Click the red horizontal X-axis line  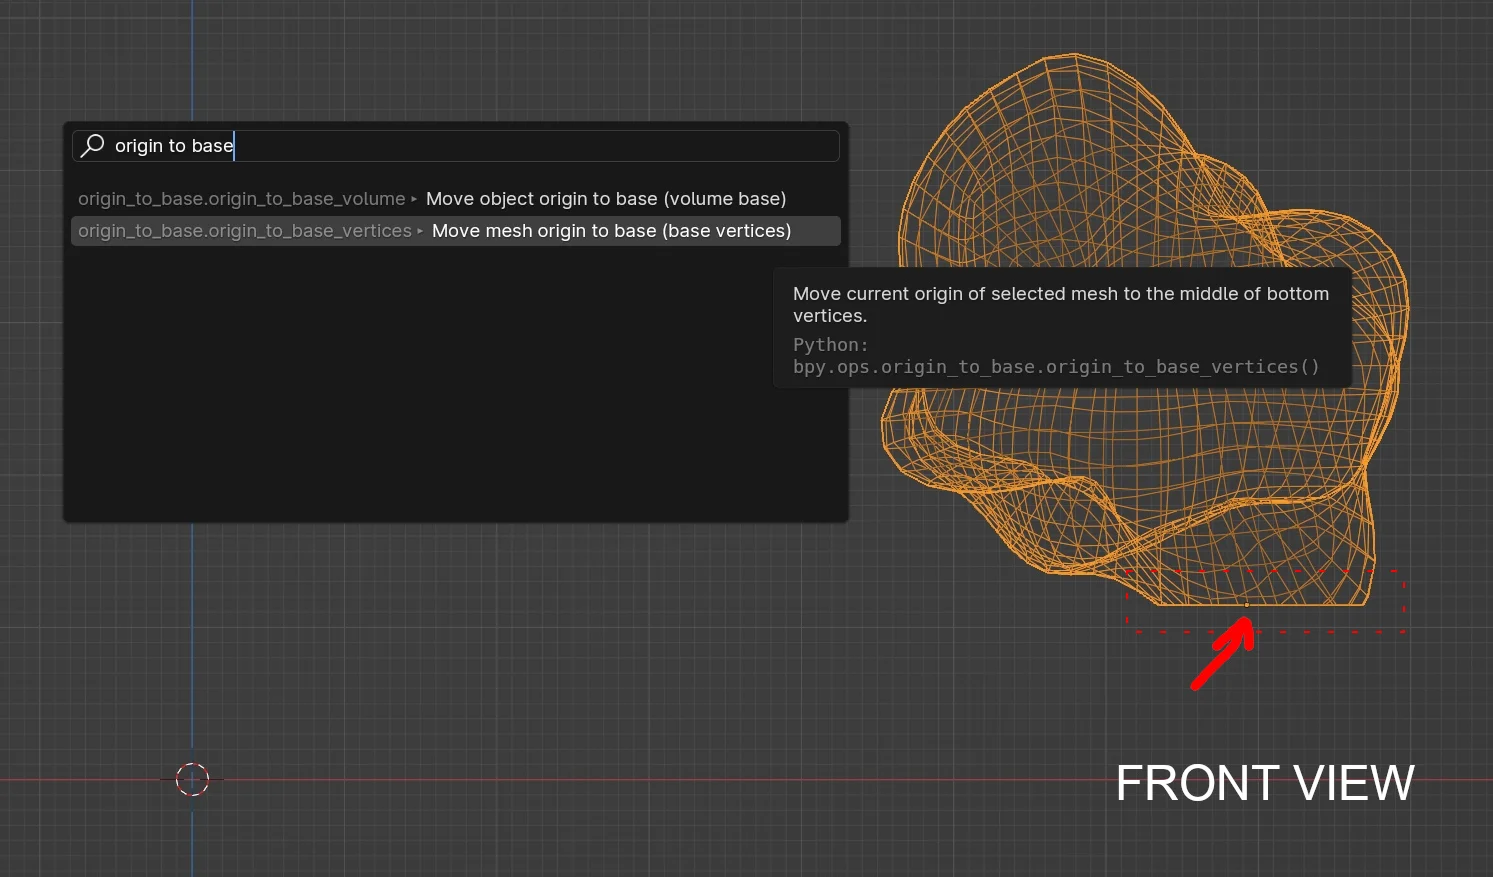(600, 779)
